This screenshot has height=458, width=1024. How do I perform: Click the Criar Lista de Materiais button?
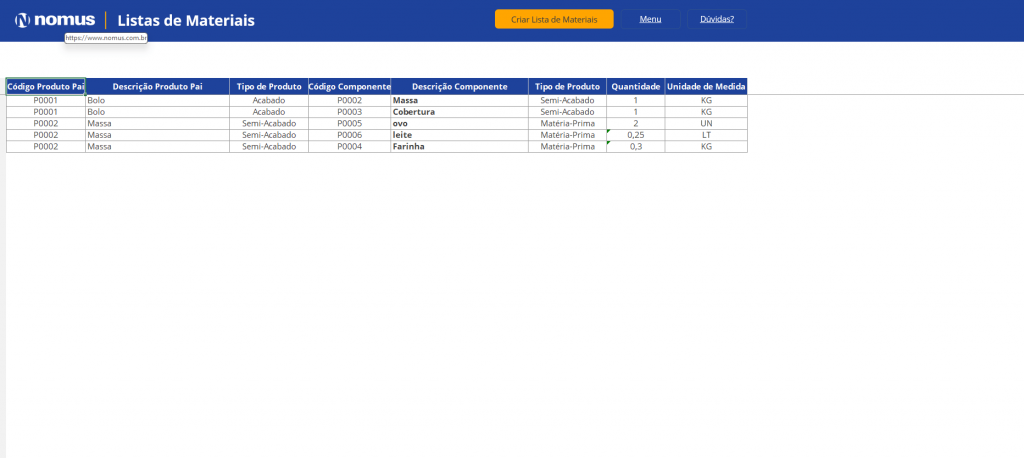(554, 19)
